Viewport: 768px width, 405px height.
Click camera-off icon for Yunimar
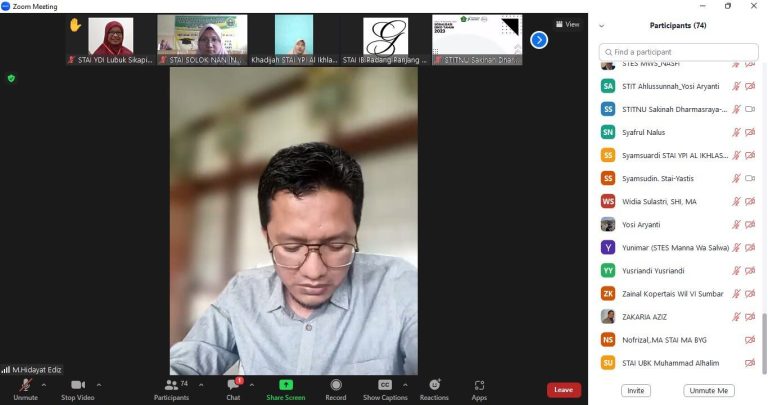click(750, 247)
